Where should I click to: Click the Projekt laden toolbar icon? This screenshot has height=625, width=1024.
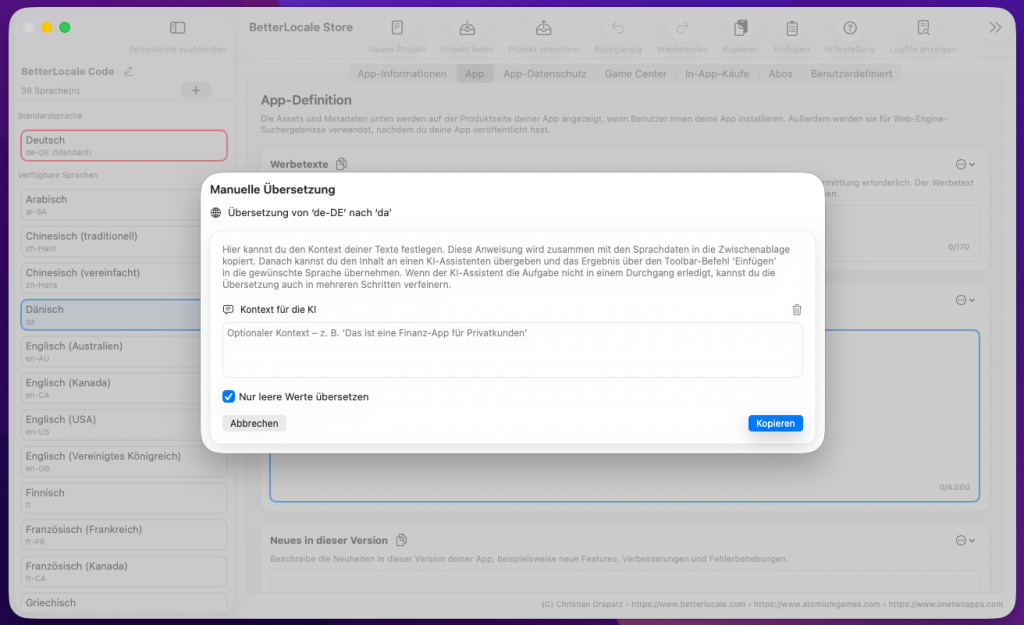pyautogui.click(x=467, y=28)
